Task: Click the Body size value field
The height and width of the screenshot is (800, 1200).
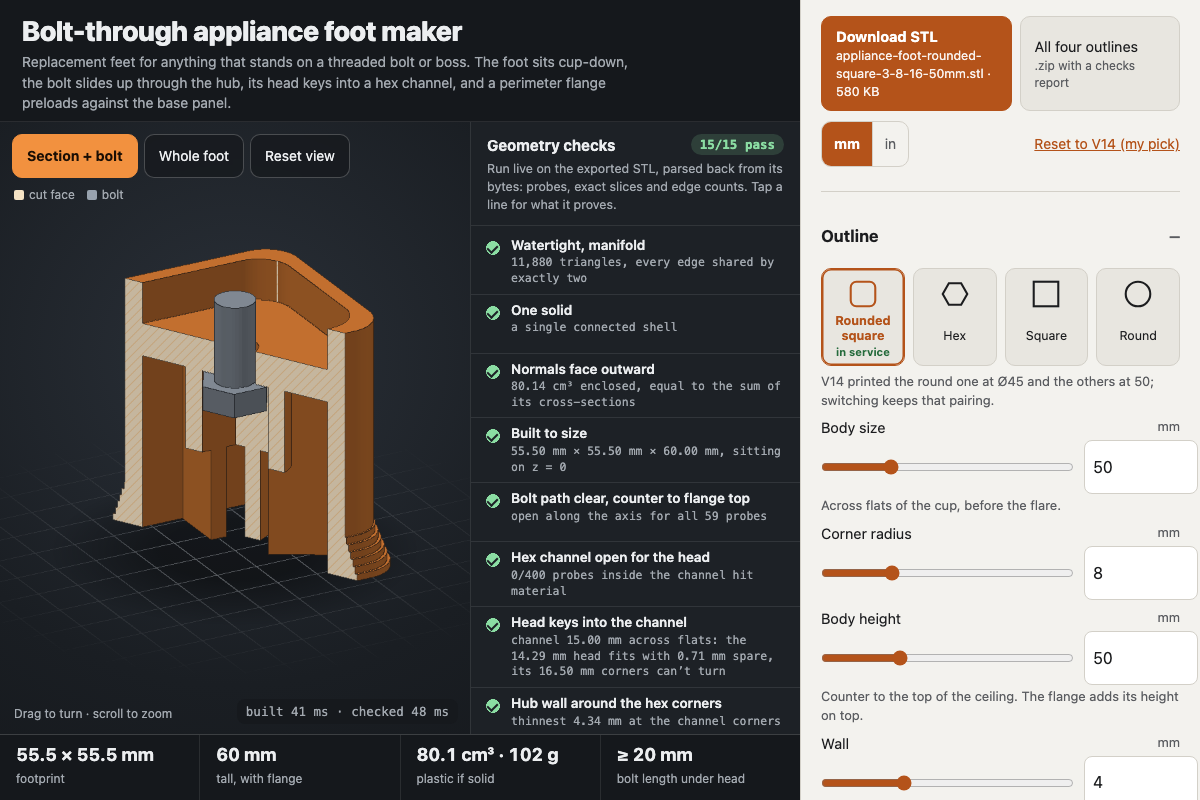Action: [1141, 467]
